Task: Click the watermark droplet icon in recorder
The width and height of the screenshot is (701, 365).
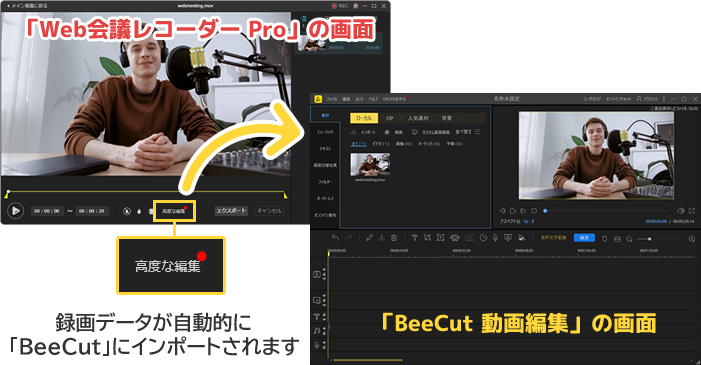Action: 139,211
